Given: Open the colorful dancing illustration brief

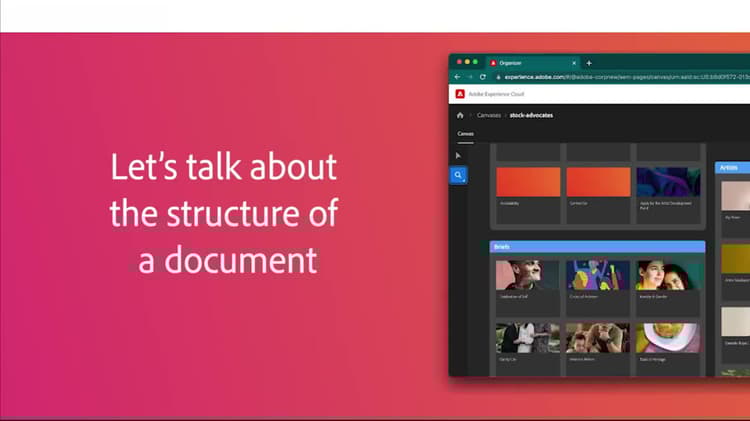Looking at the screenshot, I should pyautogui.click(x=598, y=275).
